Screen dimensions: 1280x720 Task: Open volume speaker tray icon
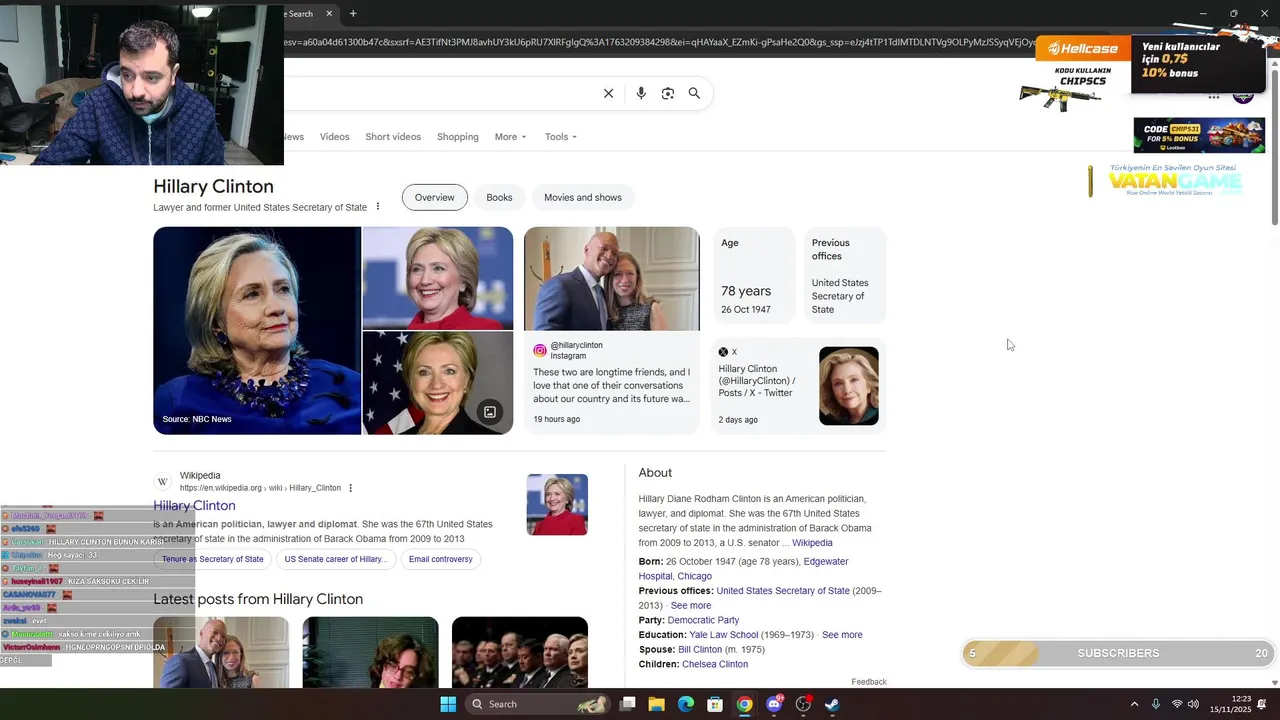pyautogui.click(x=1193, y=704)
